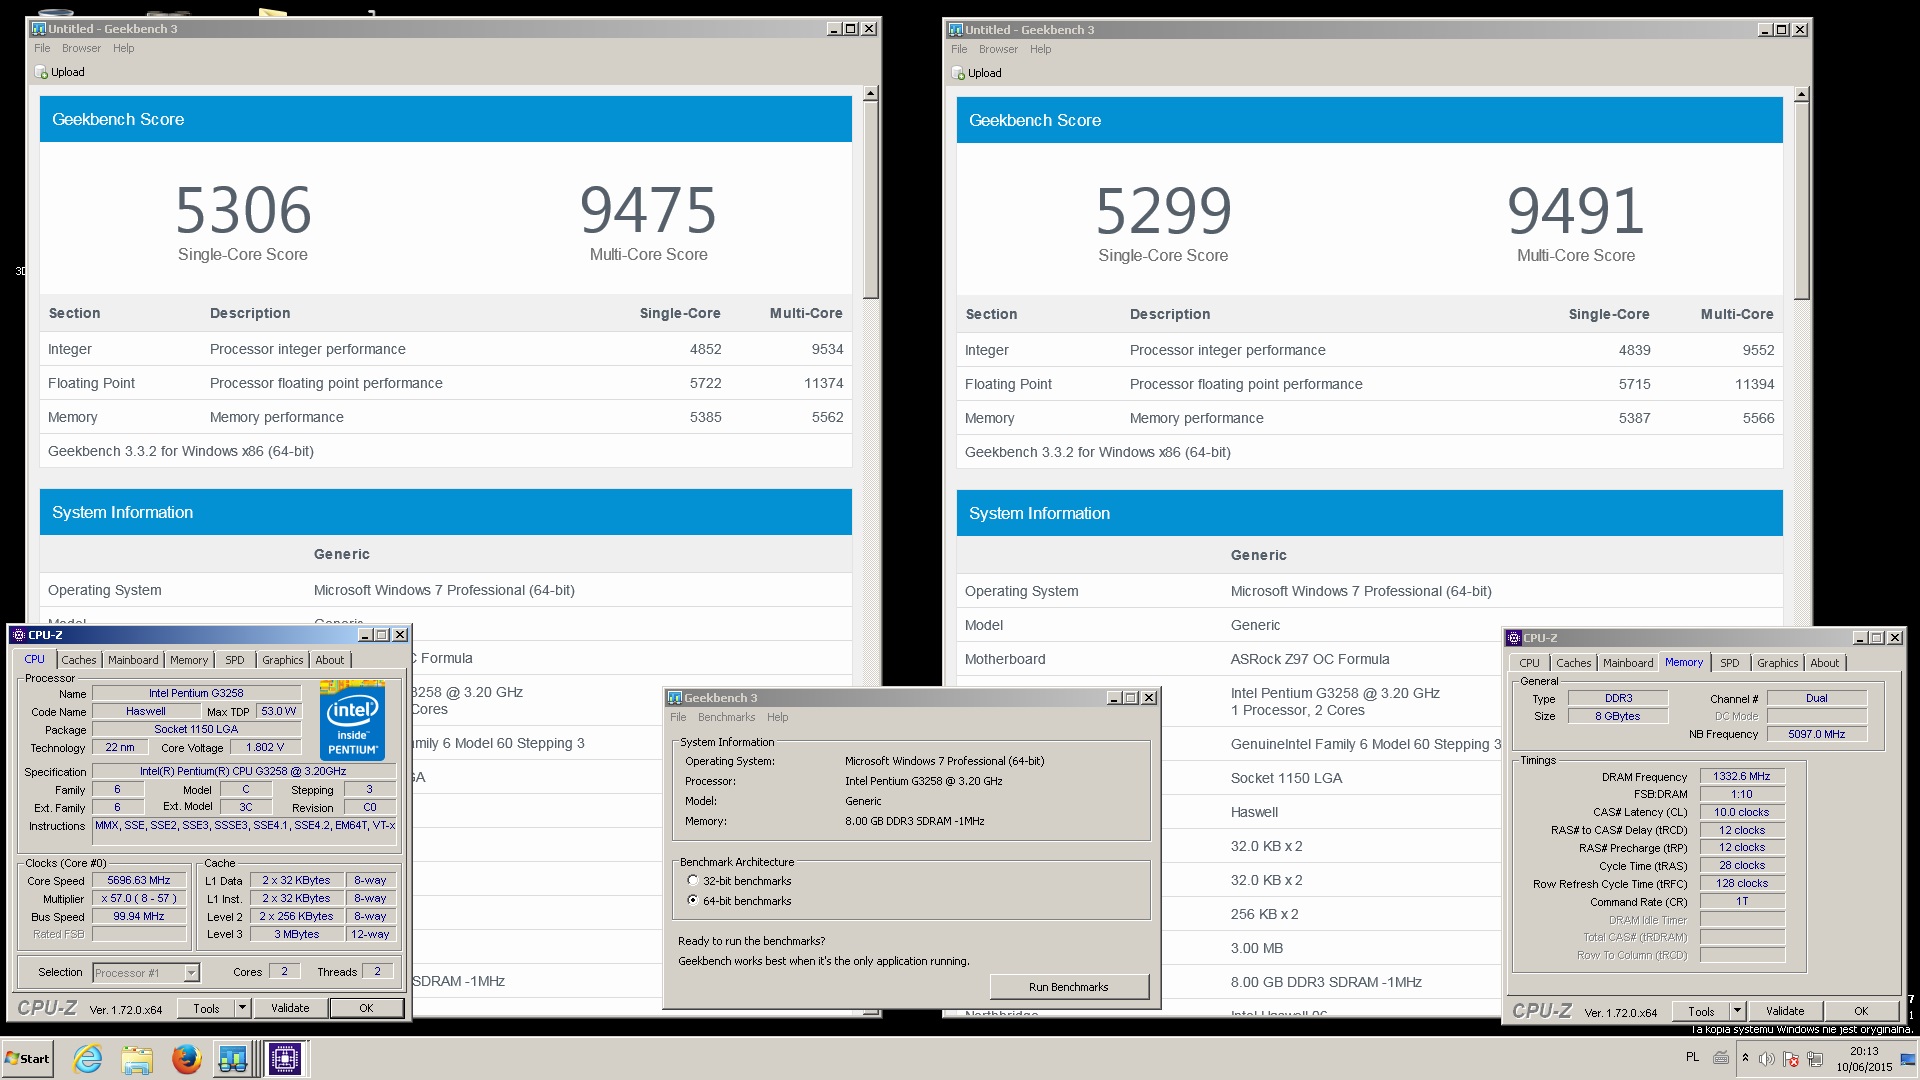Switch to Graphics tab in left CPU-Z
The image size is (1920, 1080).
click(x=282, y=660)
